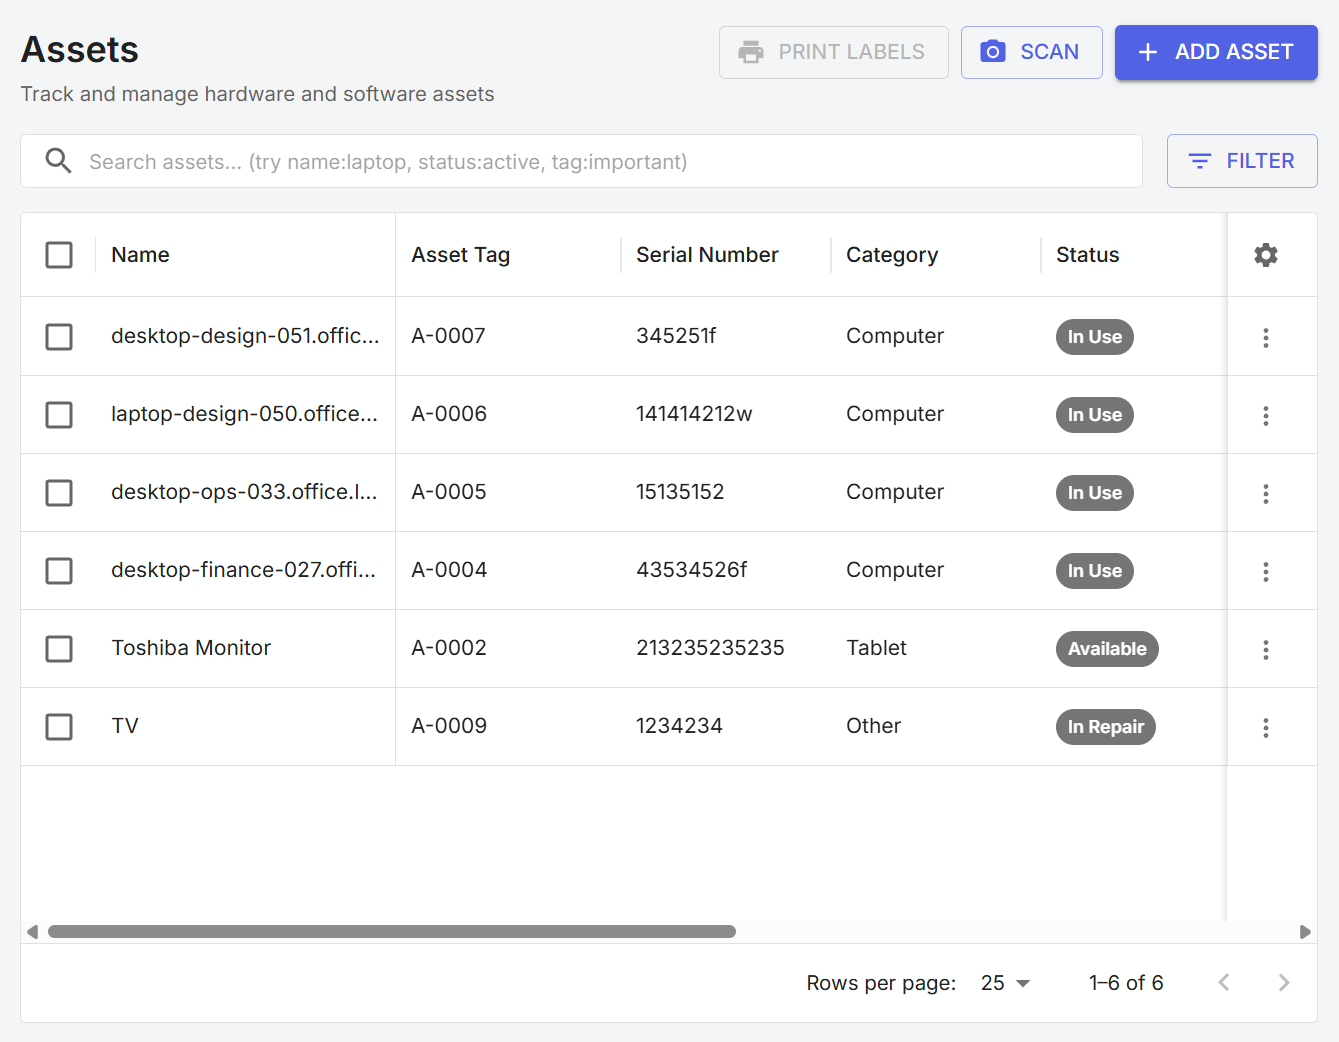Click the horizontal table scrollbar thumb
This screenshot has width=1339, height=1042.
pyautogui.click(x=392, y=932)
